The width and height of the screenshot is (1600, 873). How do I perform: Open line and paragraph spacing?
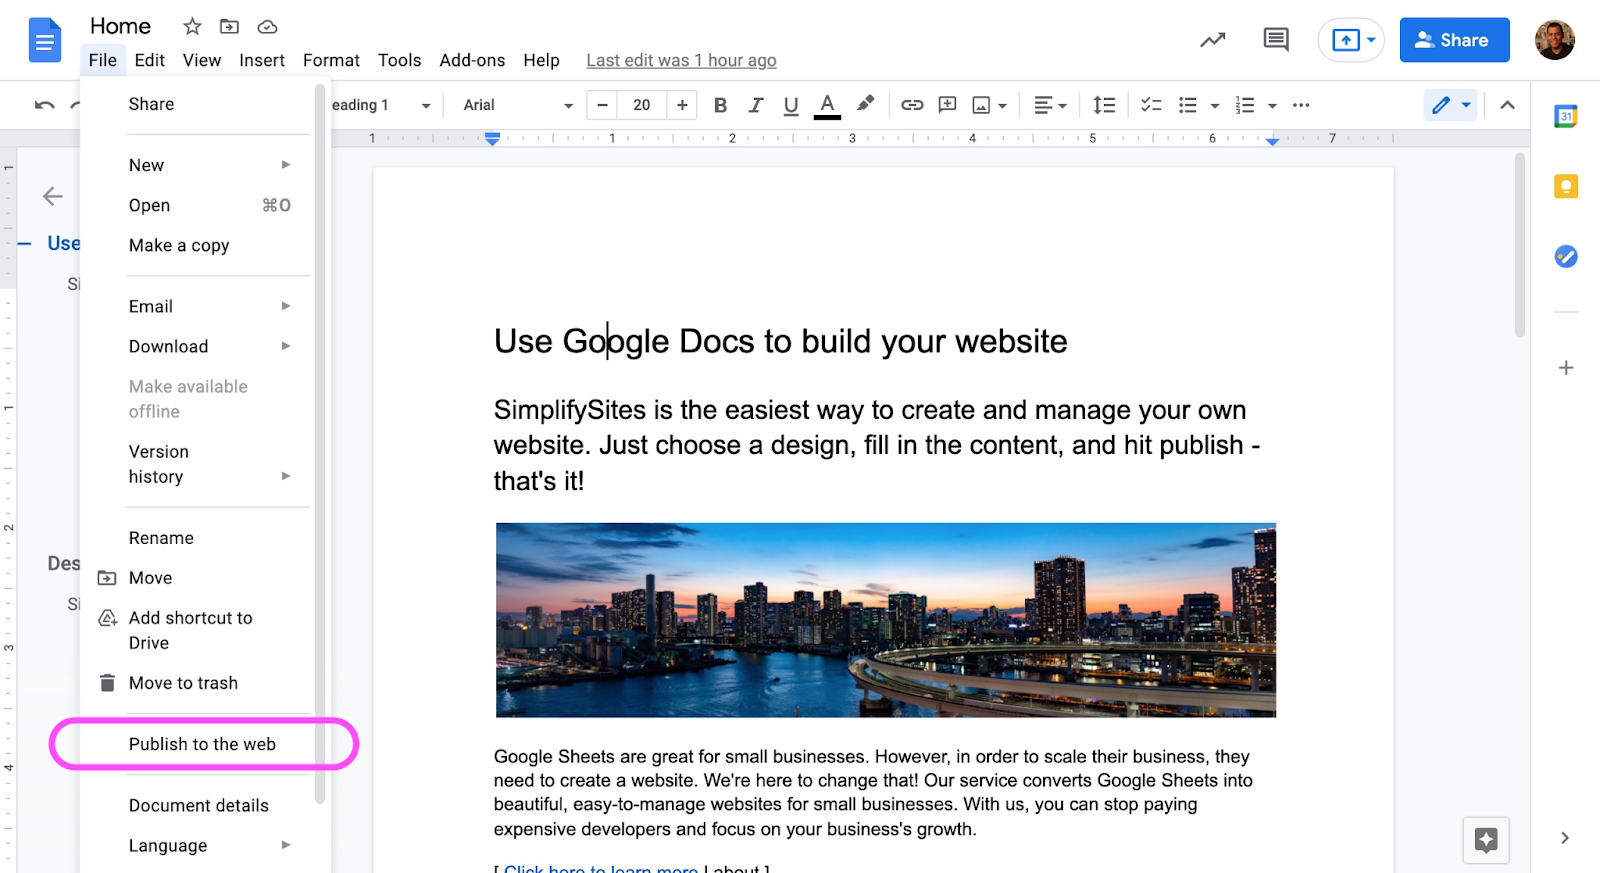tap(1104, 105)
